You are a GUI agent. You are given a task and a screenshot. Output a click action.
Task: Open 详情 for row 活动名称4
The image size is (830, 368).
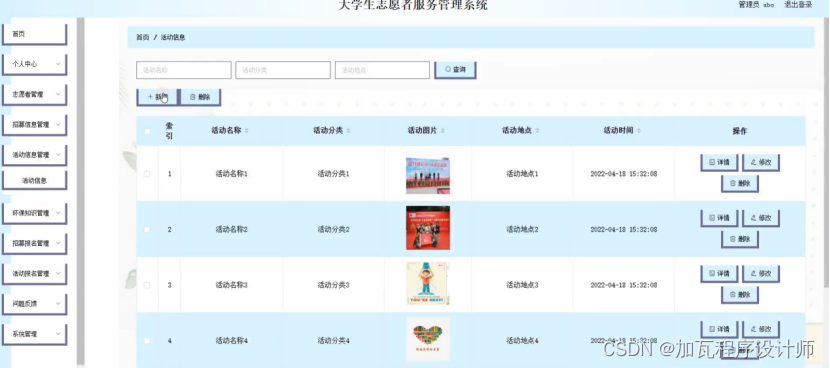[719, 329]
